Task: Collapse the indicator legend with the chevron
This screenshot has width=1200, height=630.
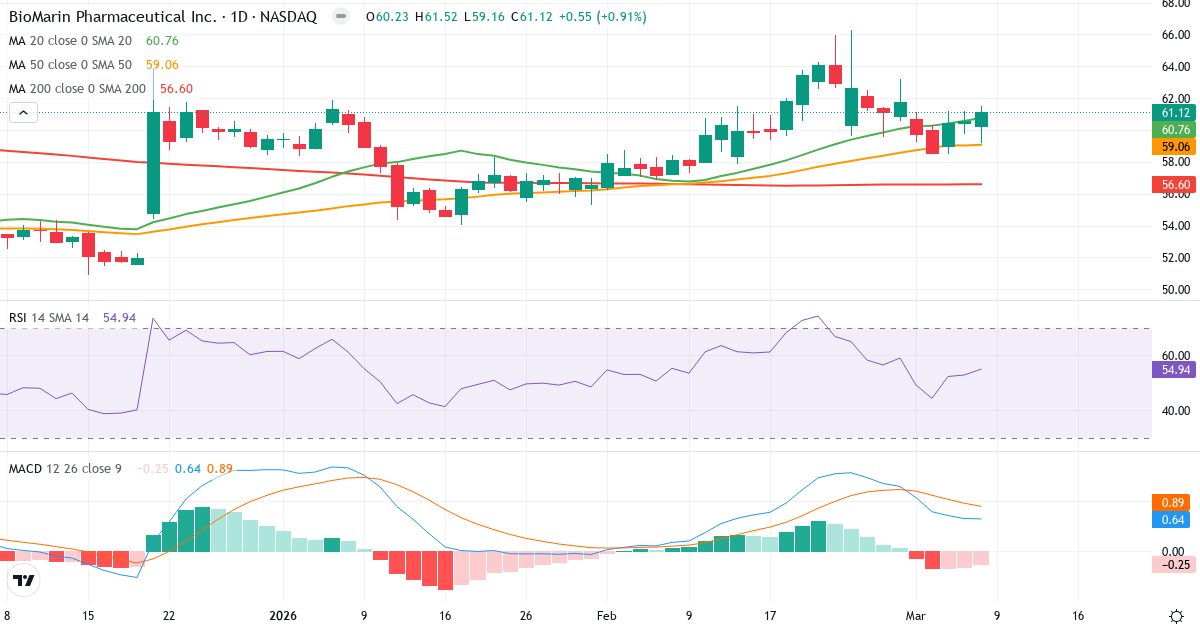Action: 22,112
